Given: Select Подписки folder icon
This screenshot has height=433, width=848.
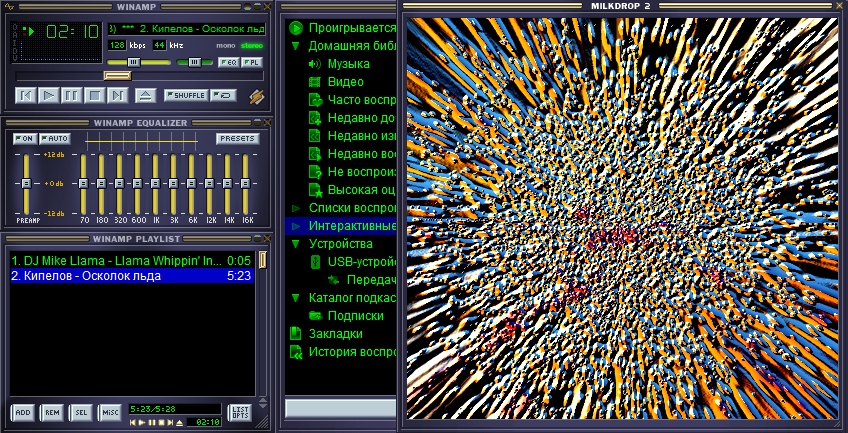Looking at the screenshot, I should [x=315, y=316].
